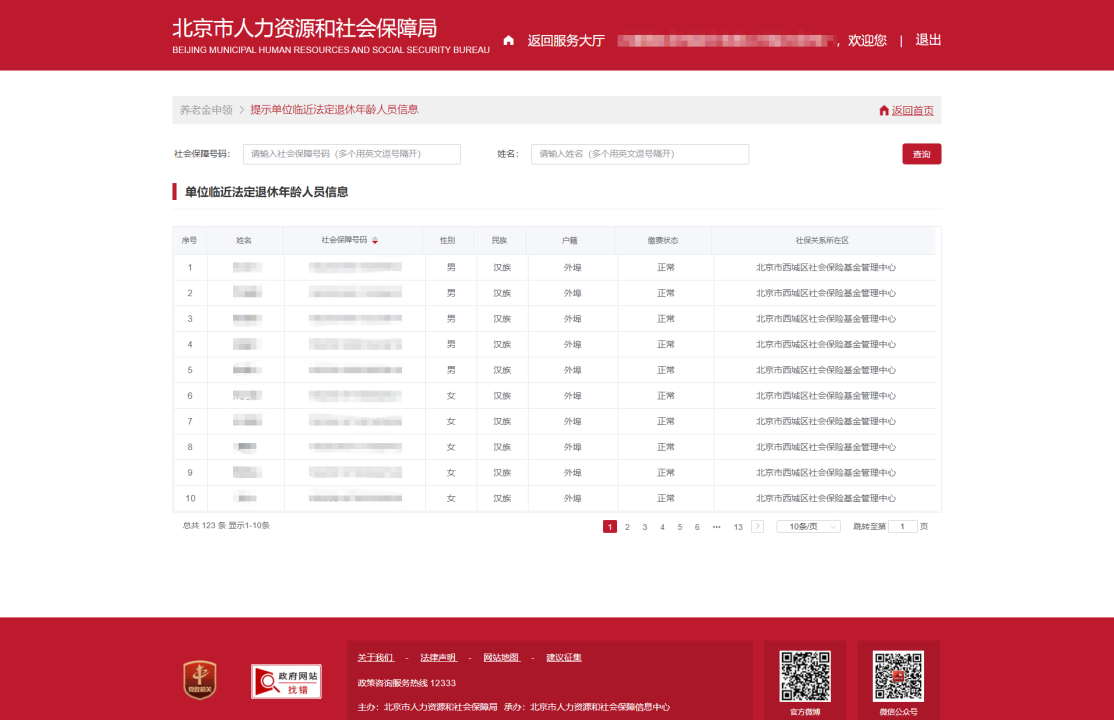Jump to last page 13
This screenshot has height=720, width=1114.
tap(738, 526)
